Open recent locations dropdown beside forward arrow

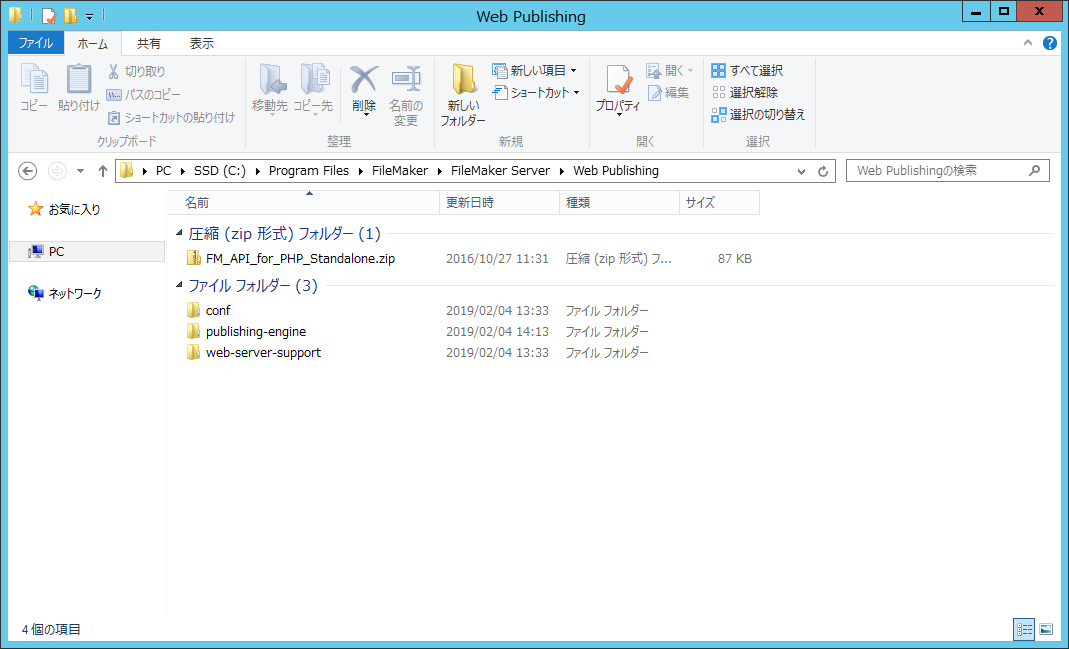click(x=80, y=171)
